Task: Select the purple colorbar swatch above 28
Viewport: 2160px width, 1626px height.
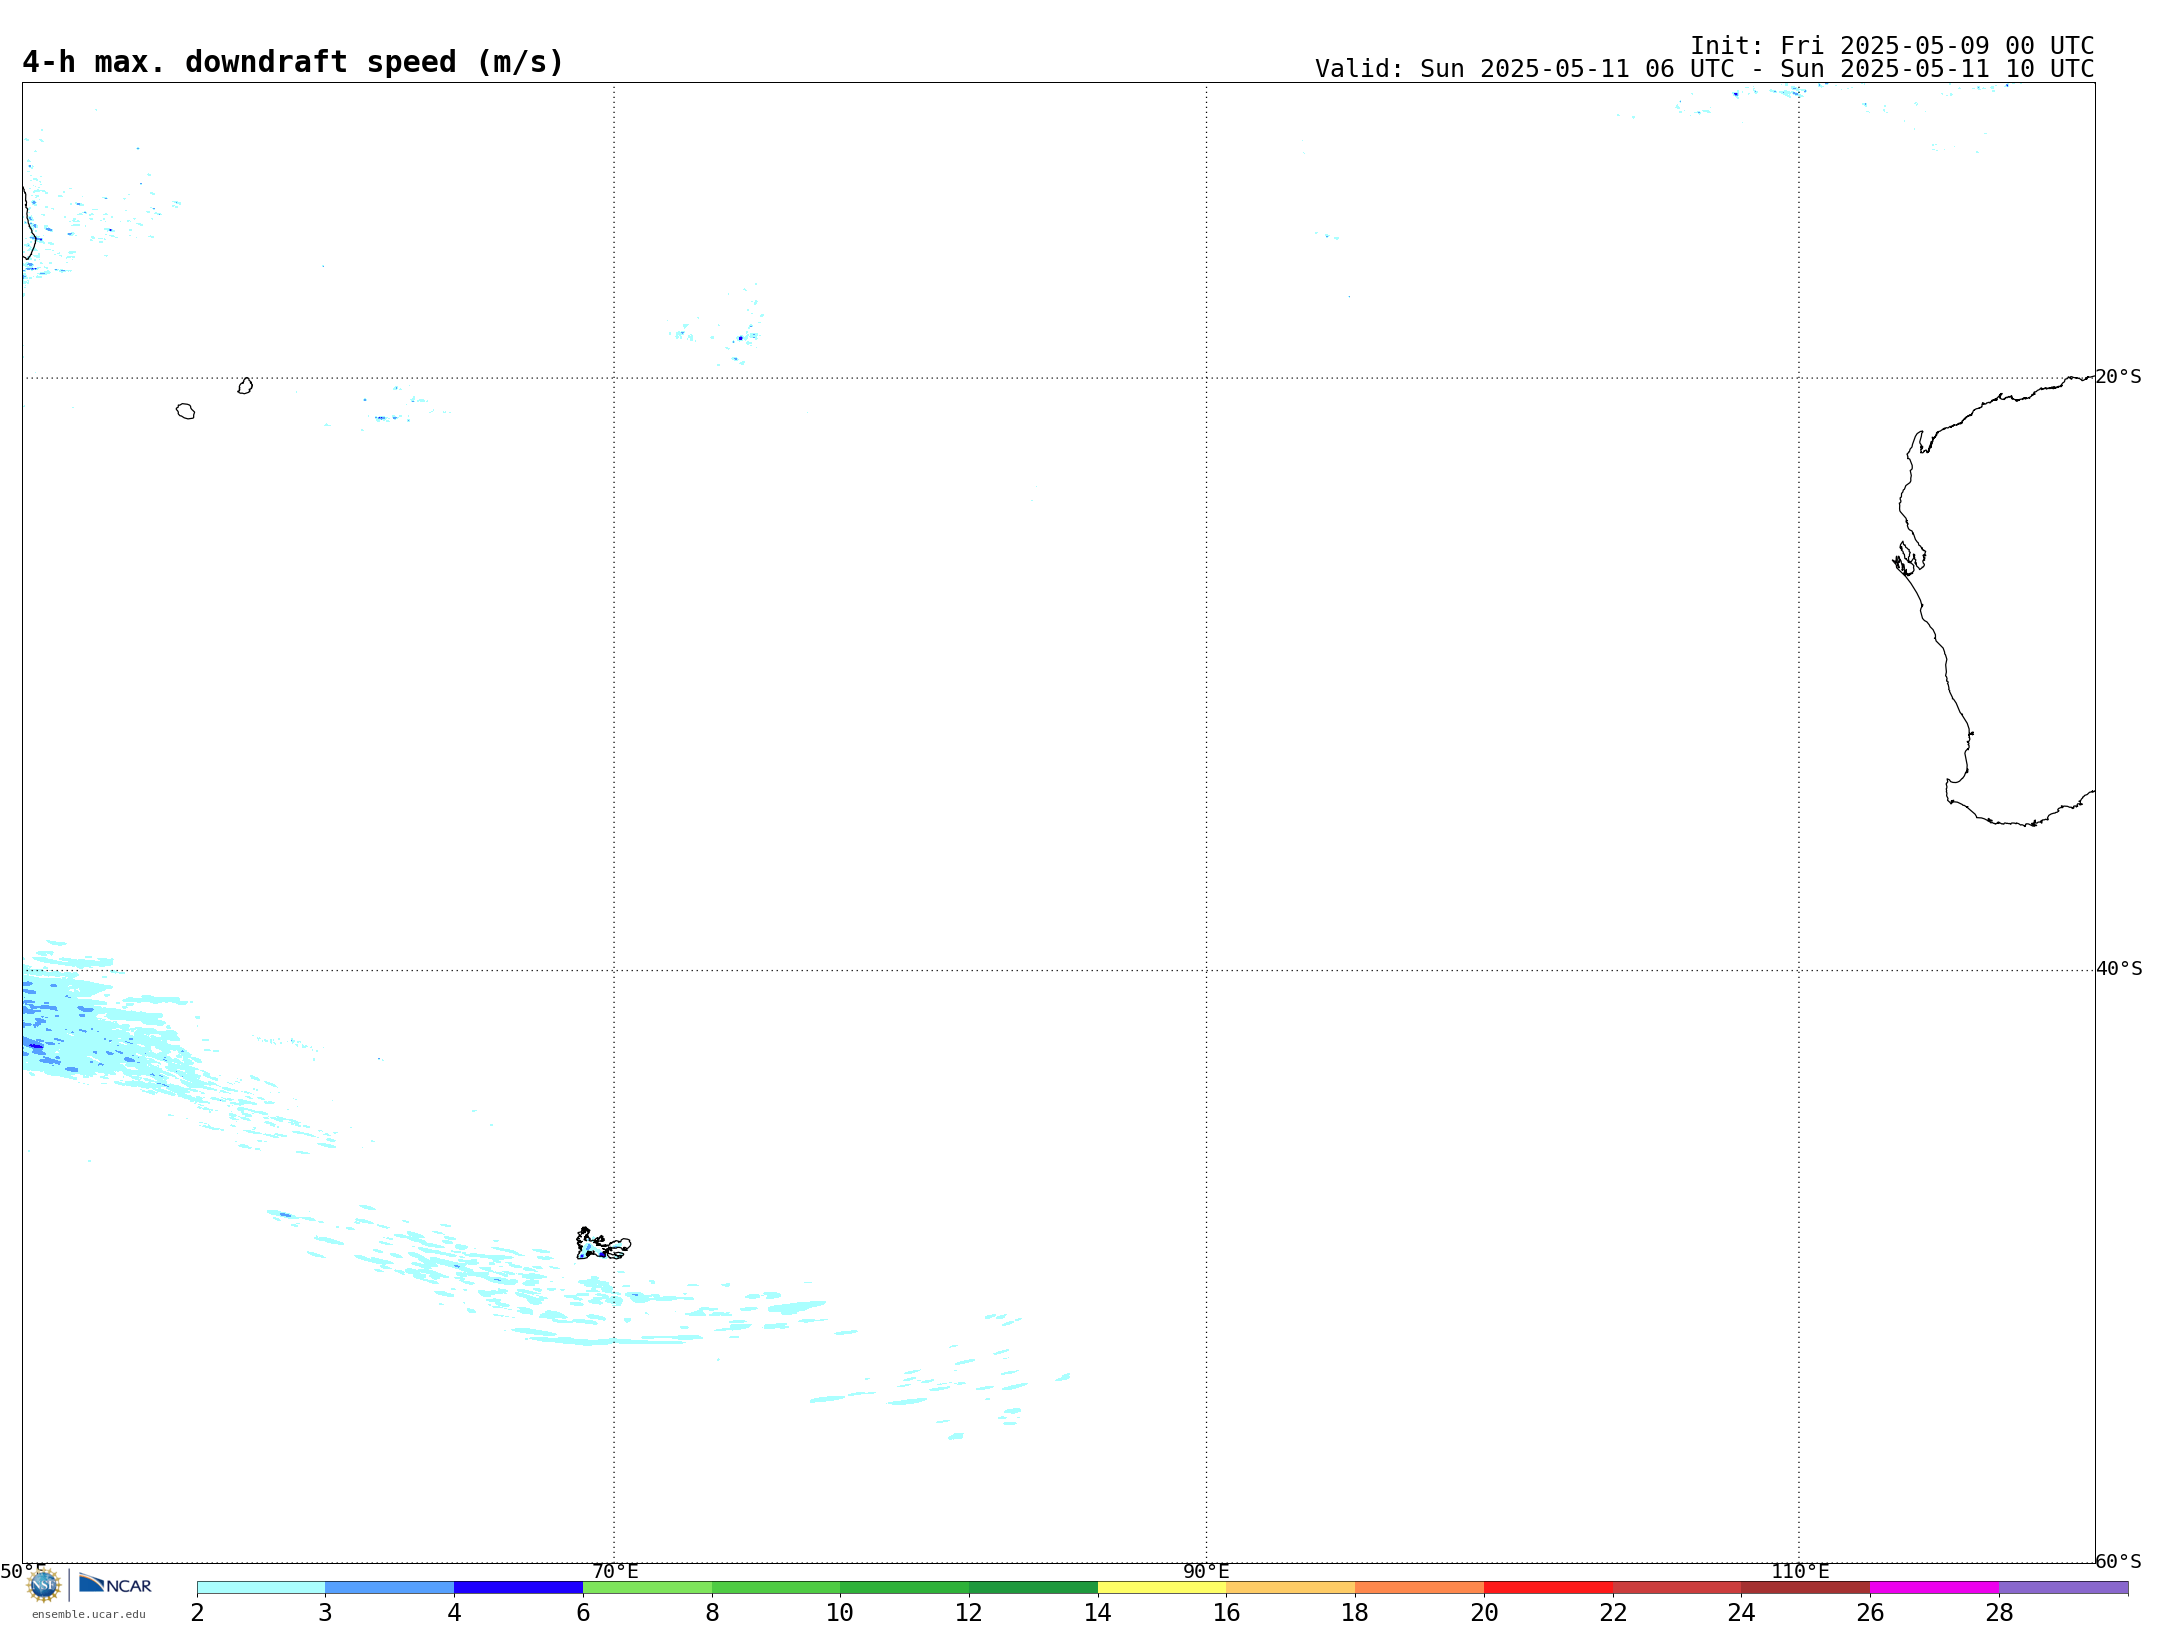Action: pyautogui.click(x=2064, y=1588)
